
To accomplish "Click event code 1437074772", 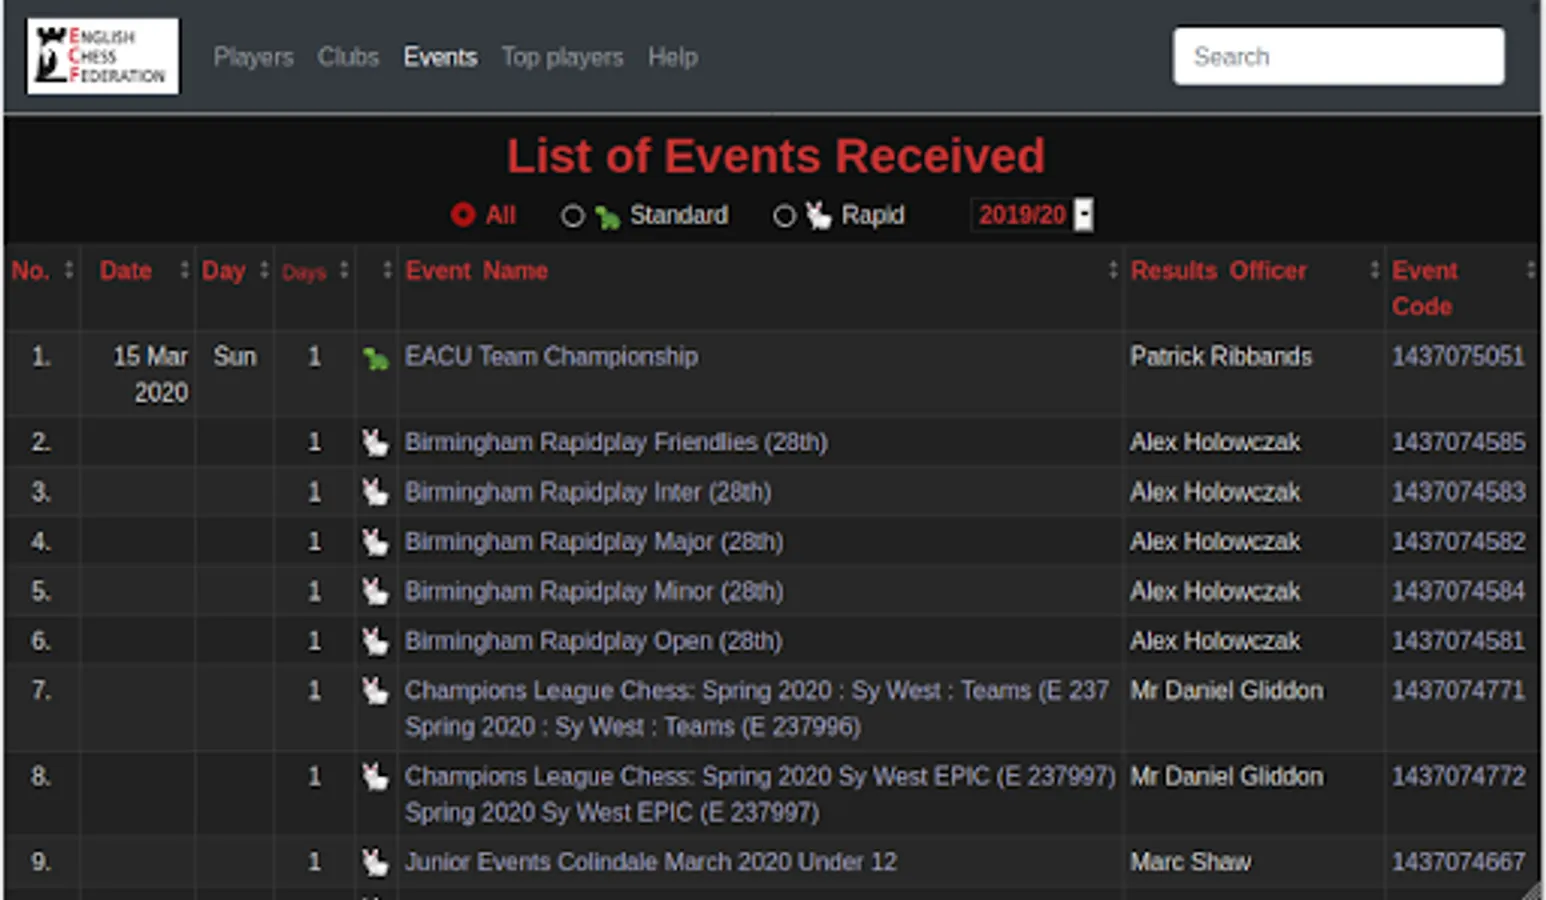I will click(1458, 777).
